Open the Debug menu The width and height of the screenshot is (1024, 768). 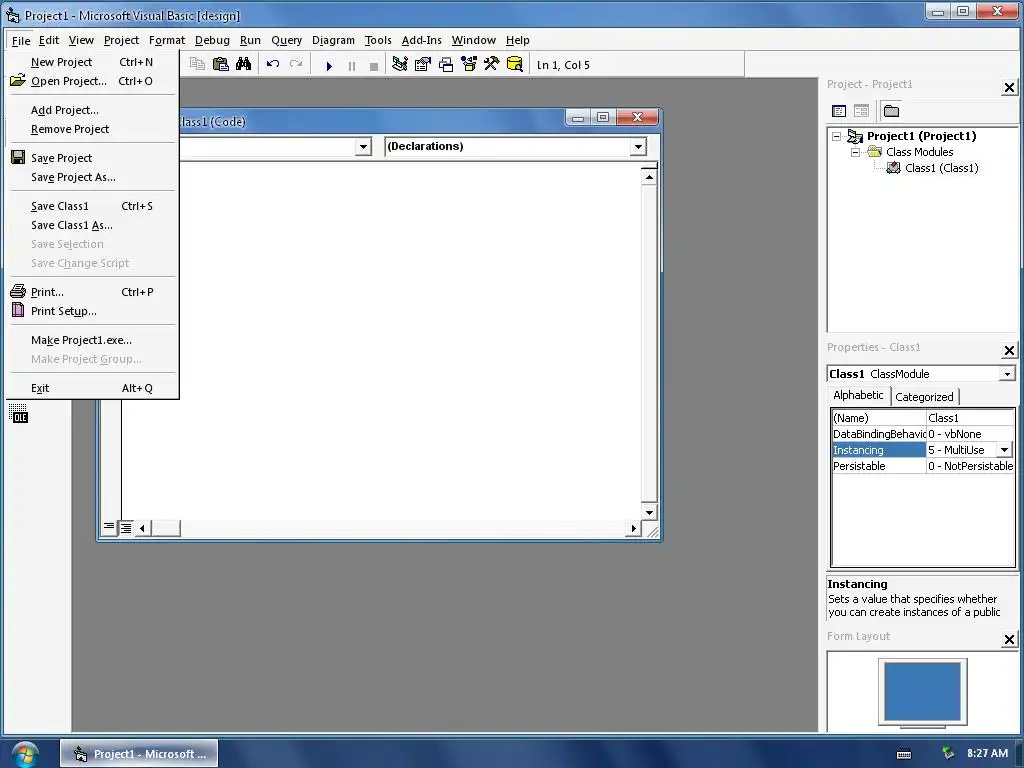click(x=212, y=40)
